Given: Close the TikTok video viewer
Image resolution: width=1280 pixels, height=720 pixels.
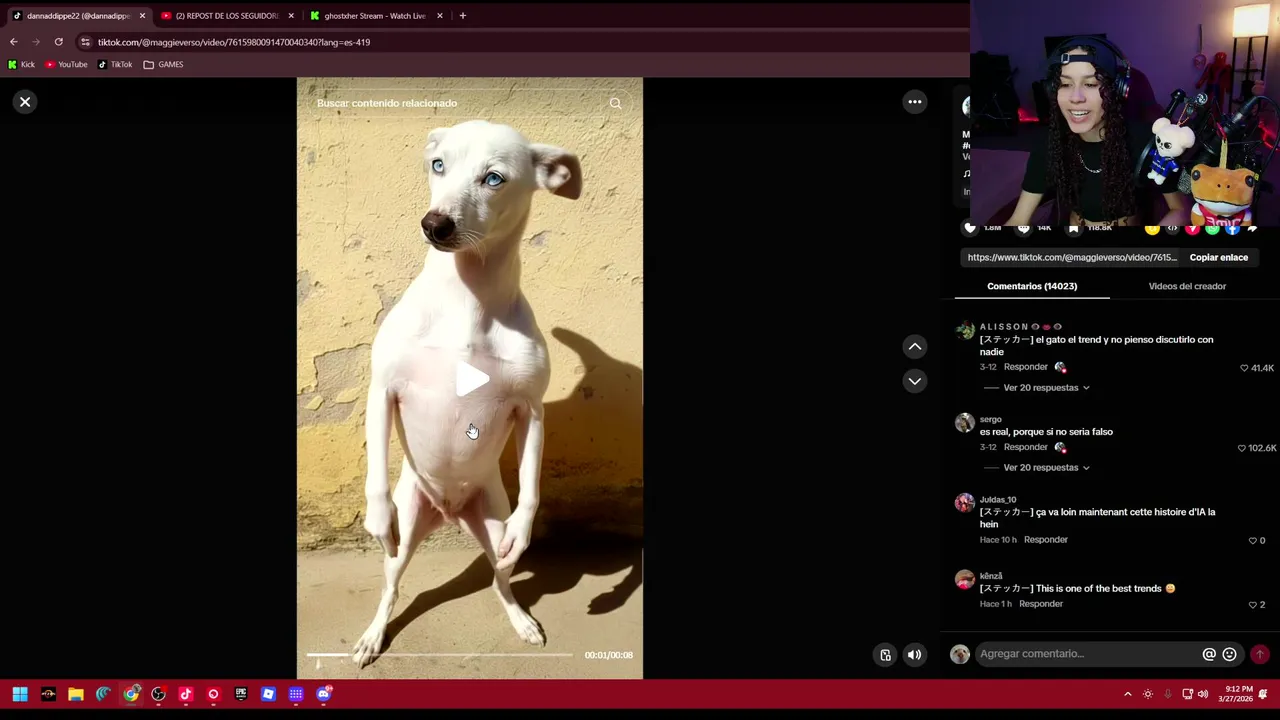Looking at the screenshot, I should (25, 102).
